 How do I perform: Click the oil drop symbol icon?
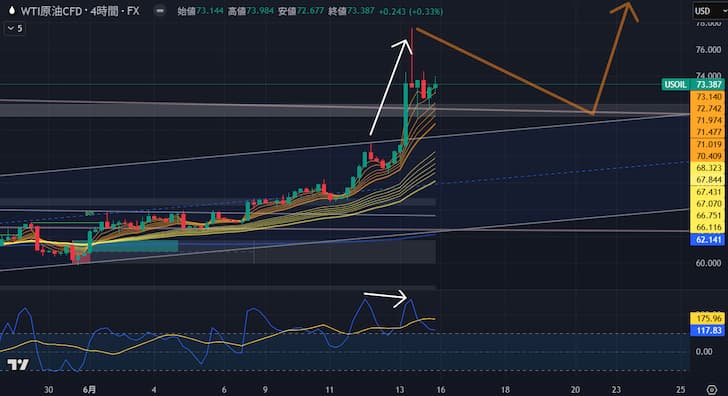(x=12, y=11)
